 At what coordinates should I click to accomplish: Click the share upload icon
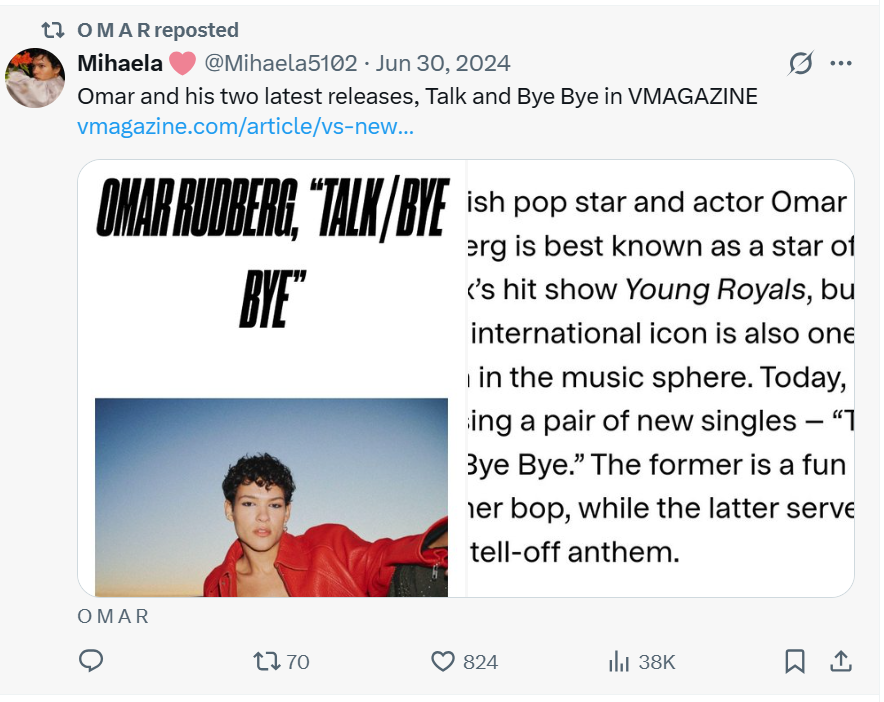point(841,661)
